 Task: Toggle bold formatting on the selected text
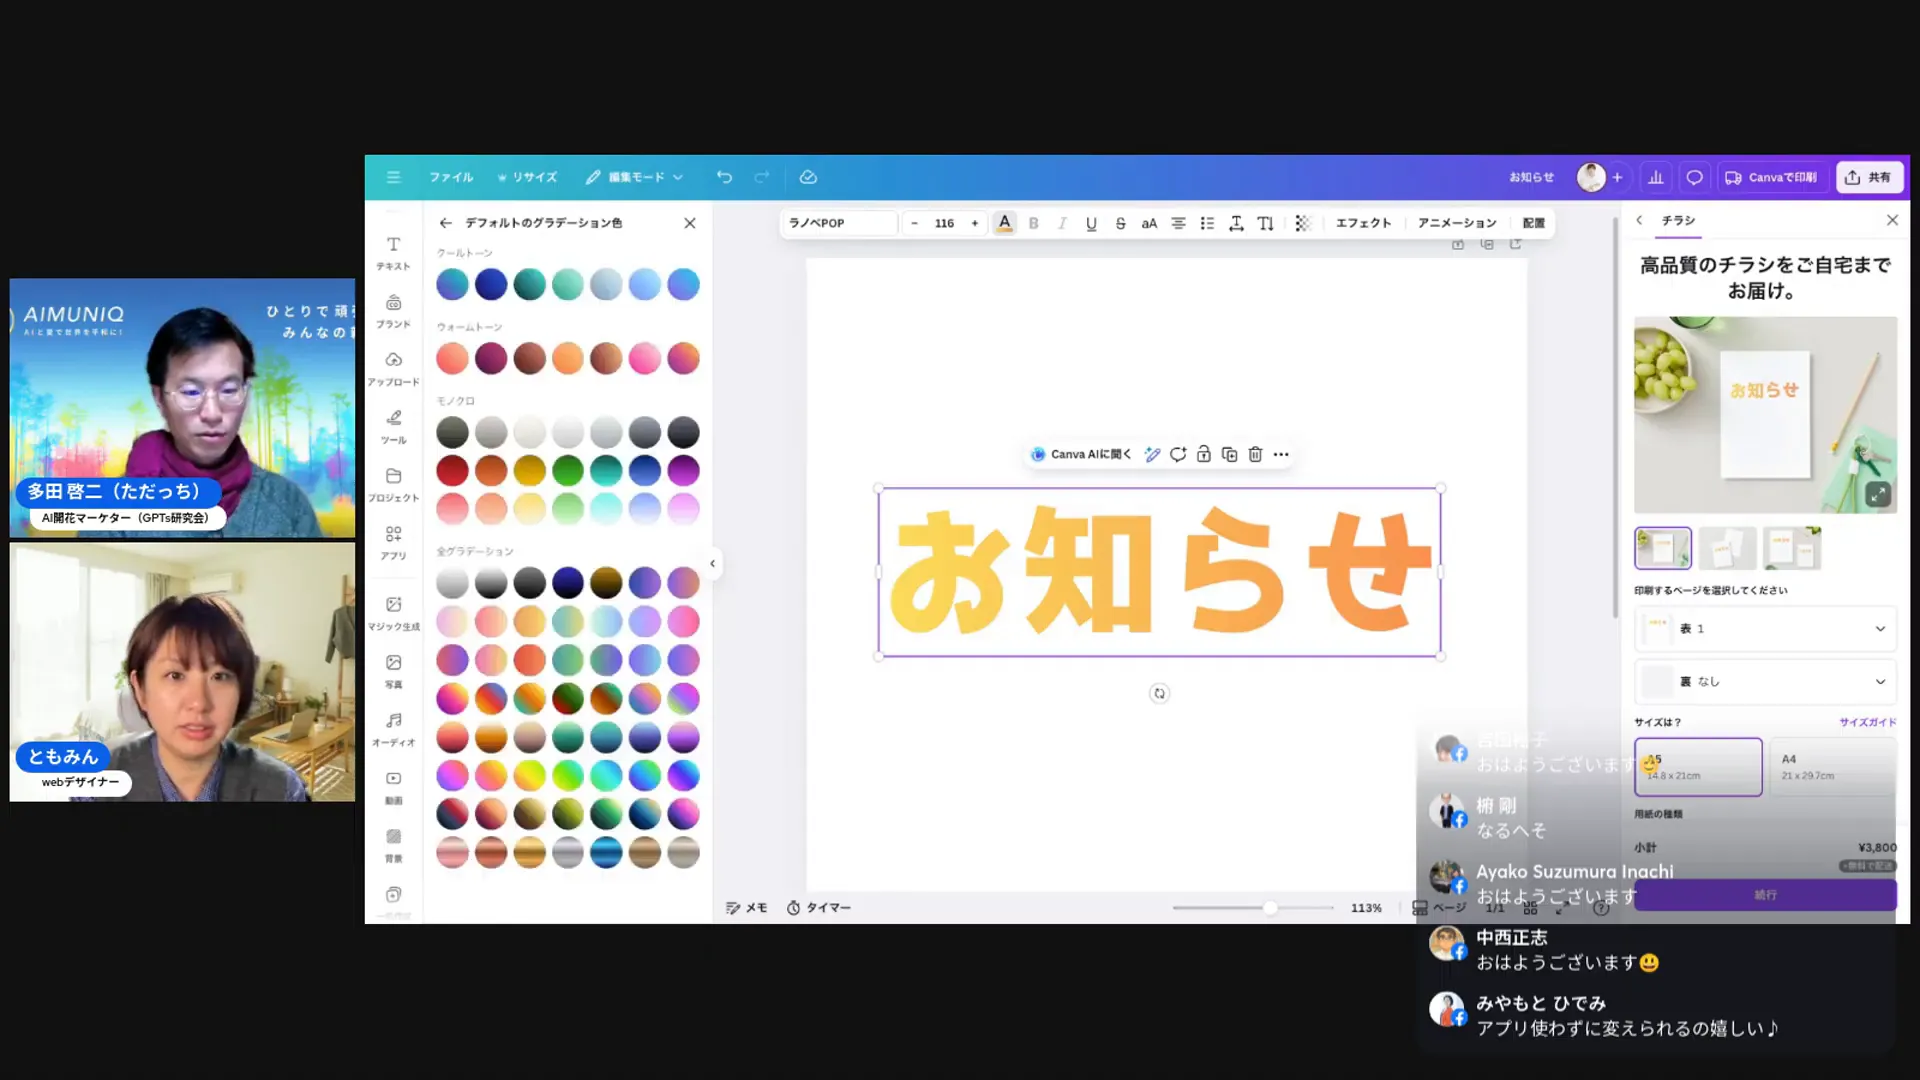[1033, 222]
